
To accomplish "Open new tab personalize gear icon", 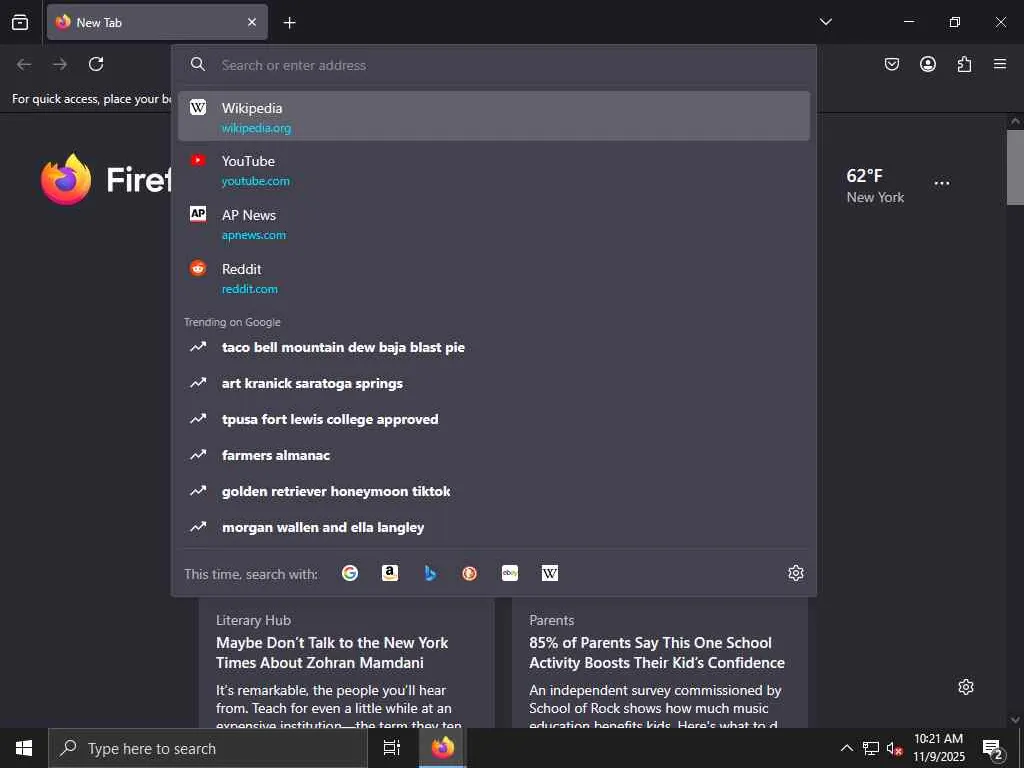I will coord(966,687).
